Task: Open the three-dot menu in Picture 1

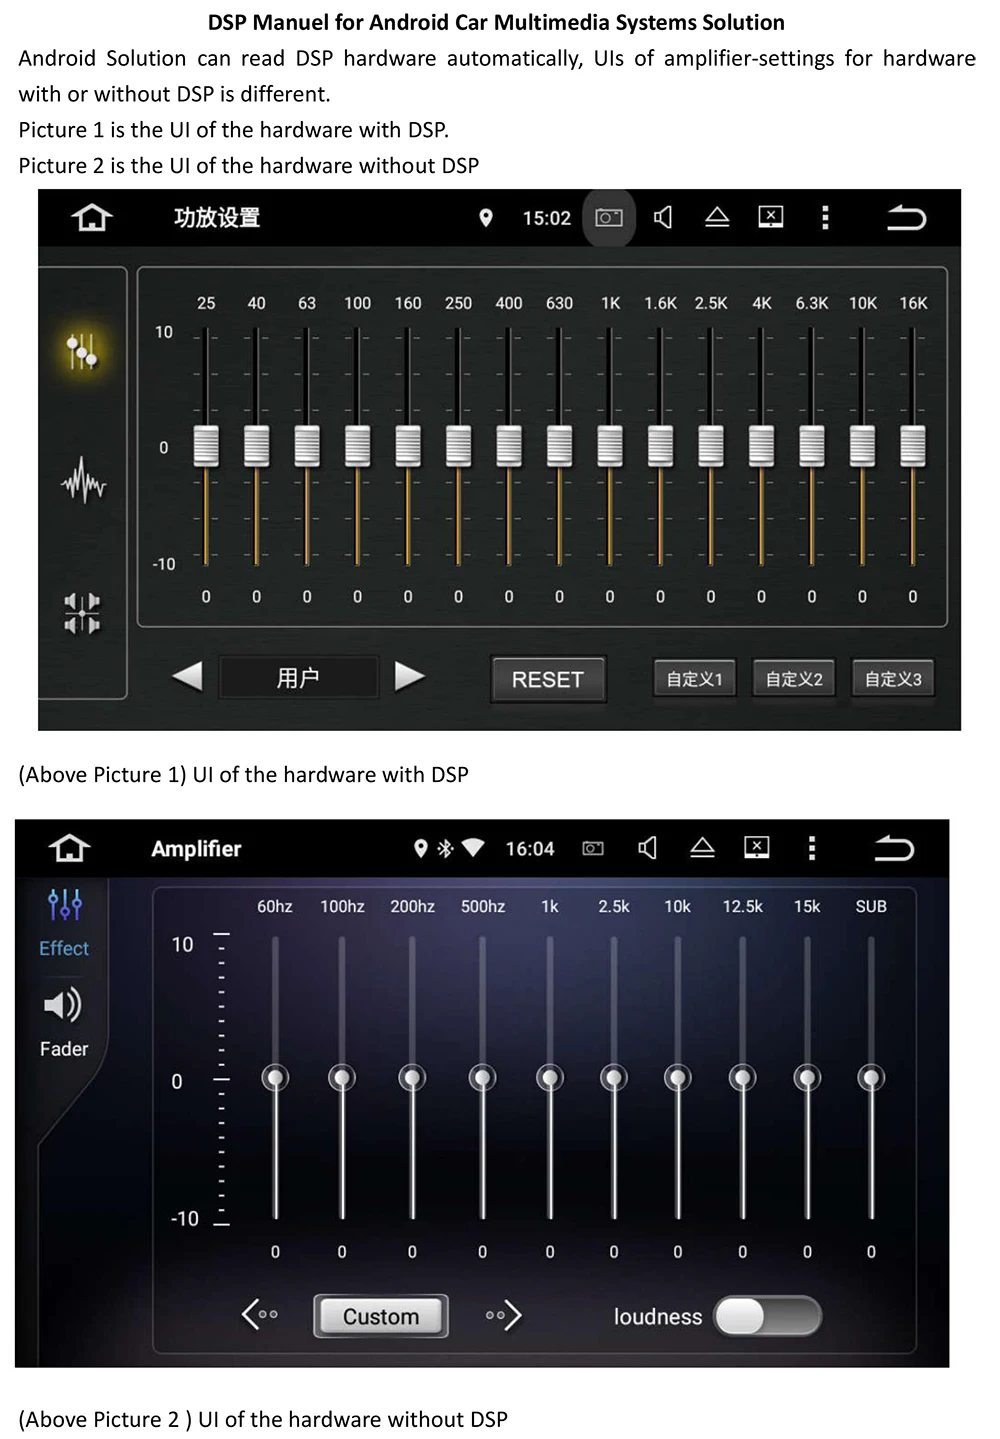Action: point(825,217)
